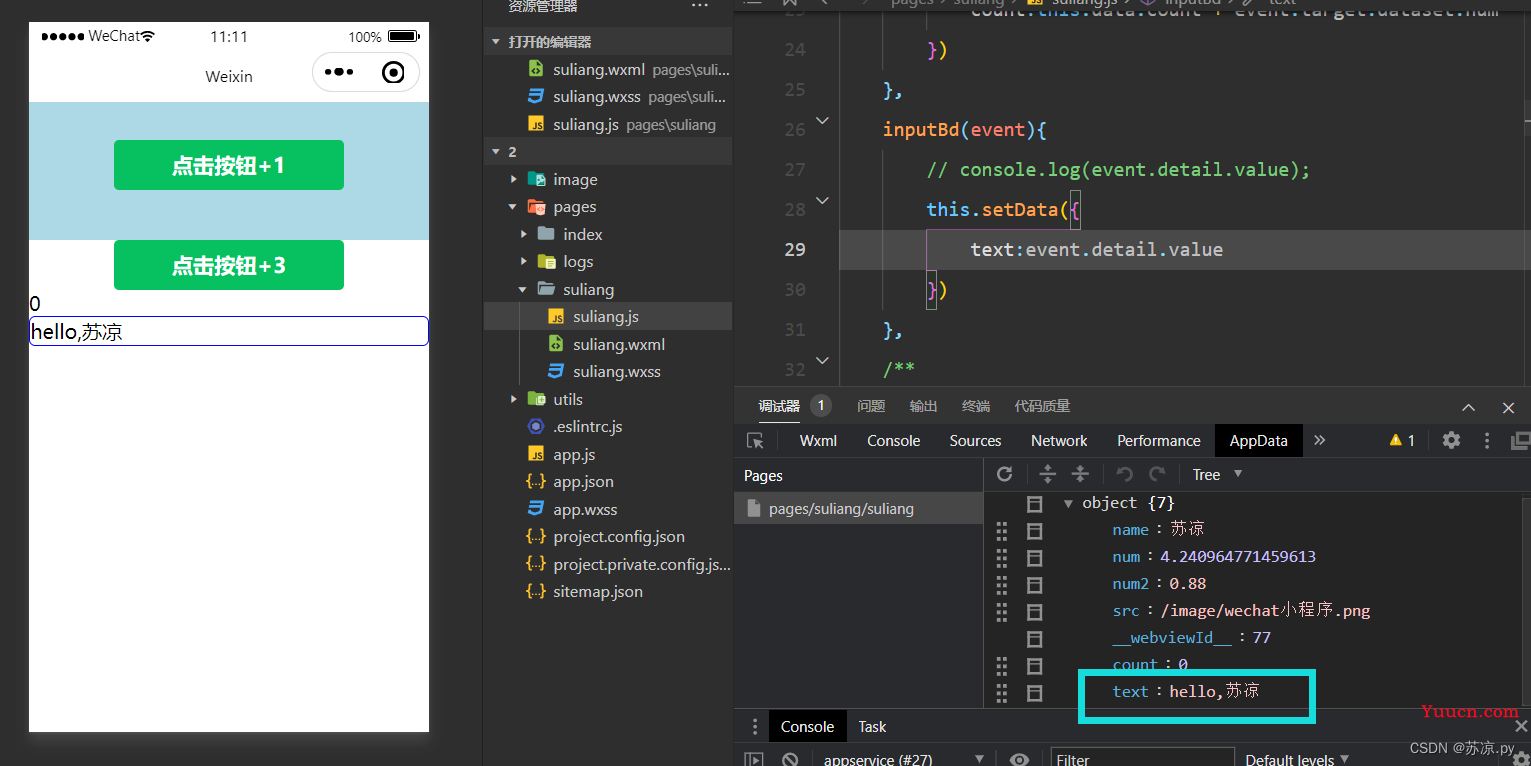
Task: Collapse the 打开的编辑器 section
Action: [496, 42]
